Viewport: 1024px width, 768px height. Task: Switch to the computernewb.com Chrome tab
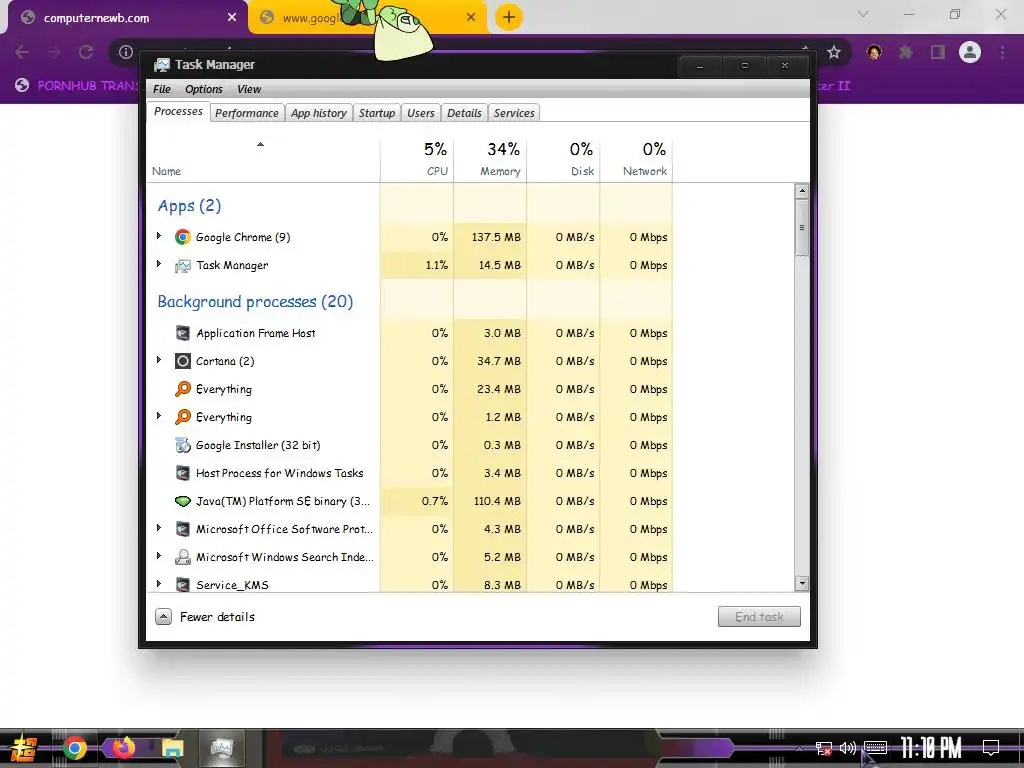(x=127, y=18)
